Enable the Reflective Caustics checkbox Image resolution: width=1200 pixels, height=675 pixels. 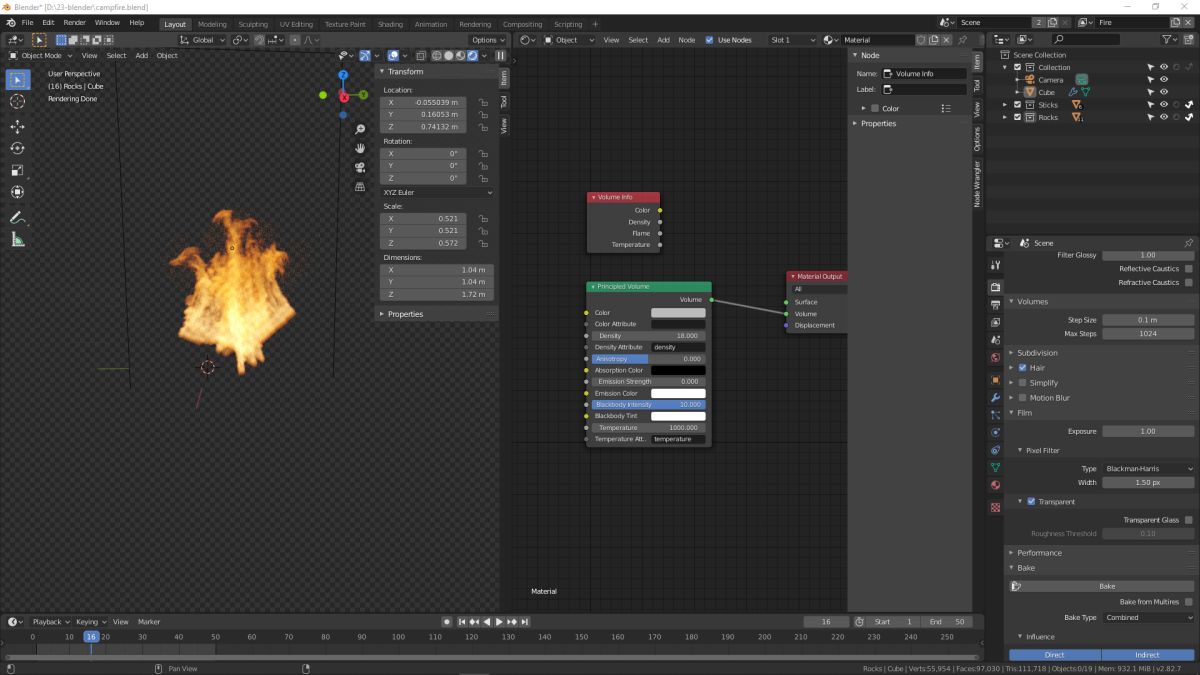click(x=1188, y=269)
